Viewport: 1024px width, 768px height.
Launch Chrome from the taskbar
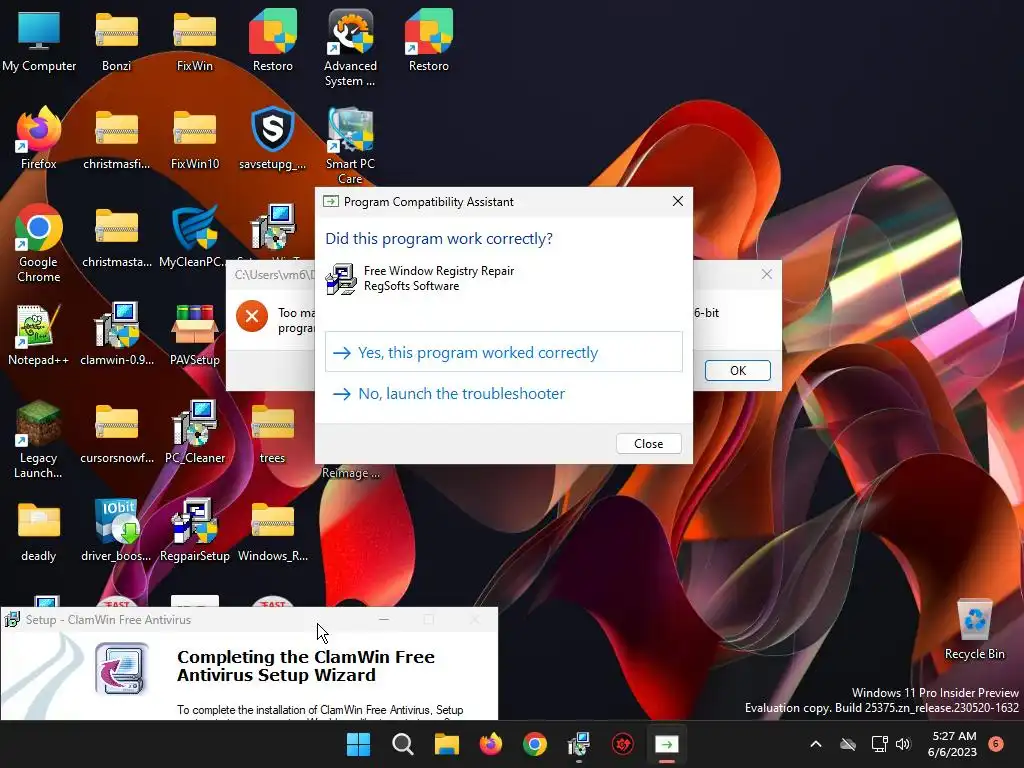[x=535, y=744]
